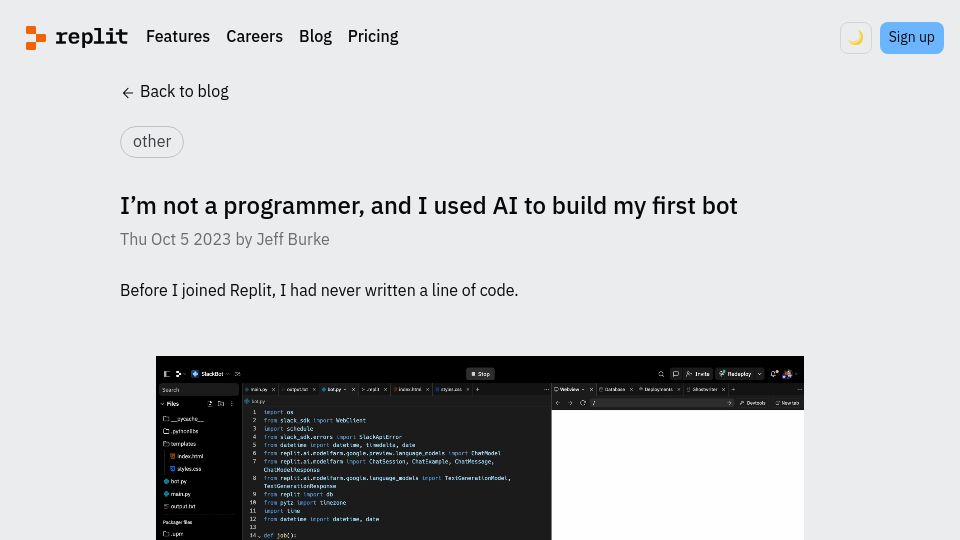Click the Replit logo icon
960x540 pixels.
(36, 37)
